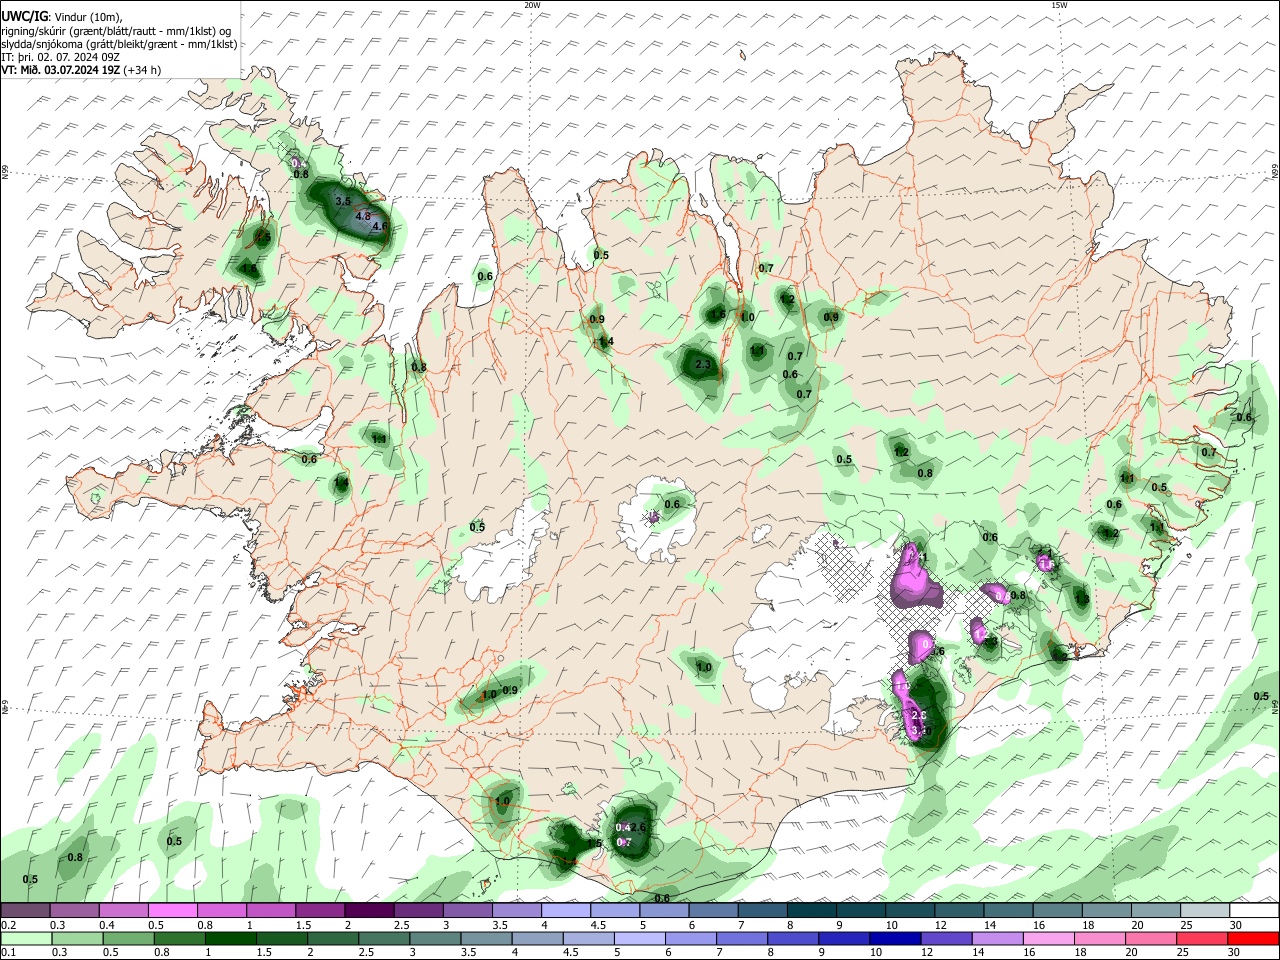1280x960 pixels.
Task: Click the 2.3 precipitation value in north Iceland
Action: pos(702,365)
